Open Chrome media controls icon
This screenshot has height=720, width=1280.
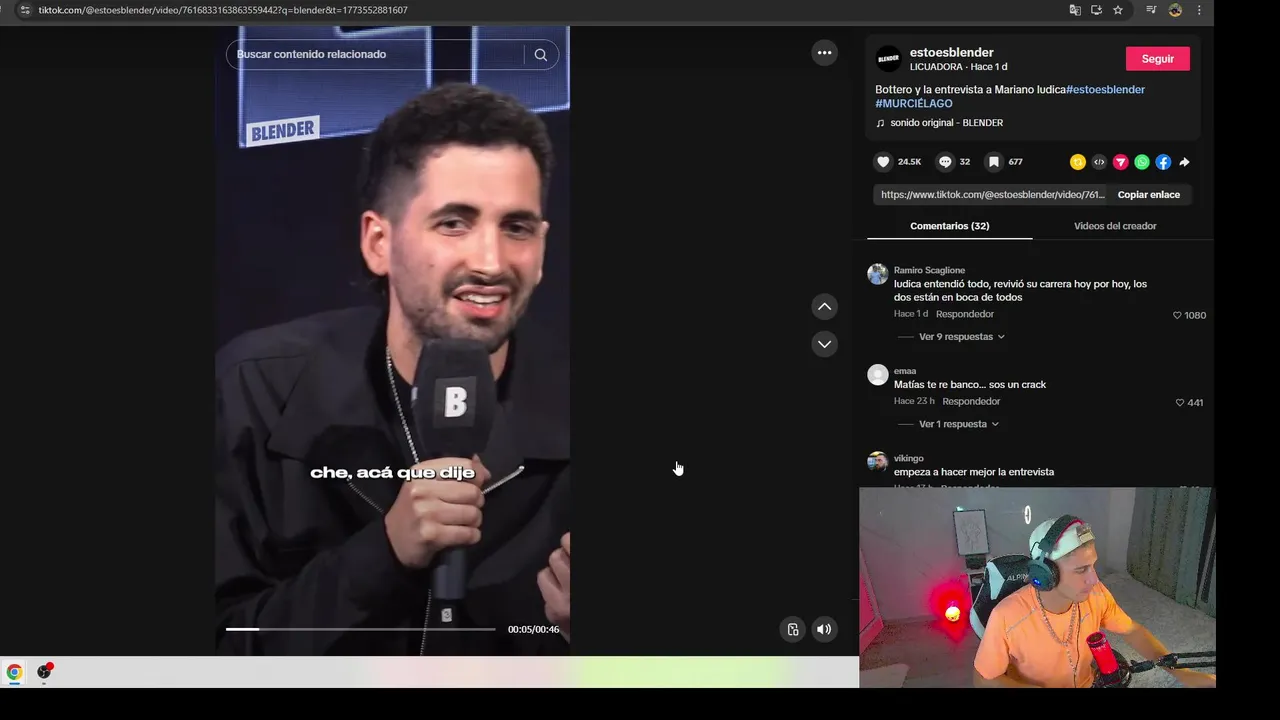(x=1151, y=10)
